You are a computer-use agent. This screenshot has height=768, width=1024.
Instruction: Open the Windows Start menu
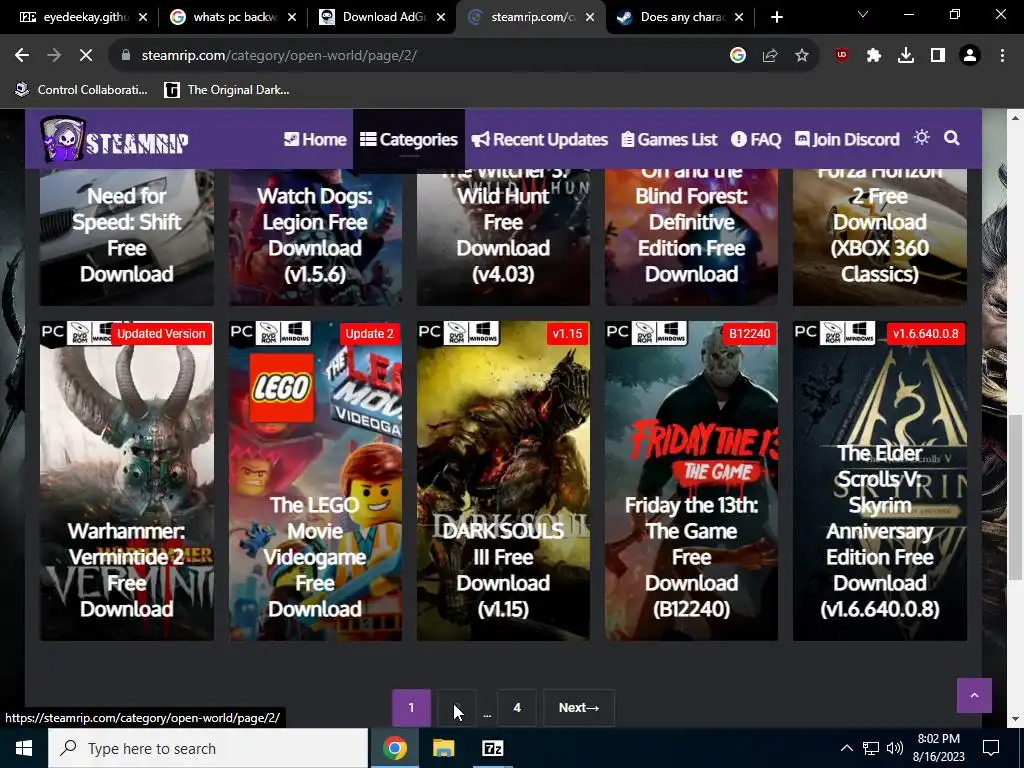(24, 748)
